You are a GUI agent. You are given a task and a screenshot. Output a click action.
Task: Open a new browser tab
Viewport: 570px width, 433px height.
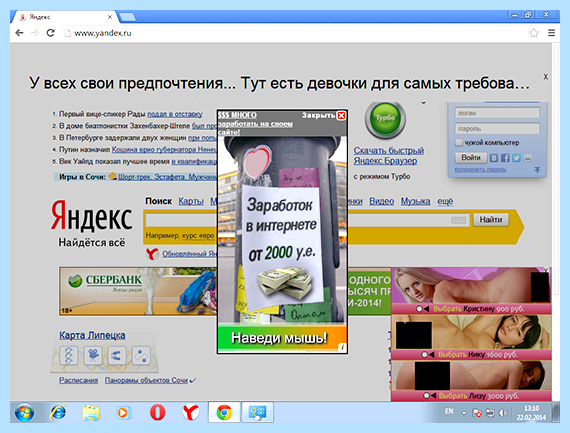click(x=128, y=17)
